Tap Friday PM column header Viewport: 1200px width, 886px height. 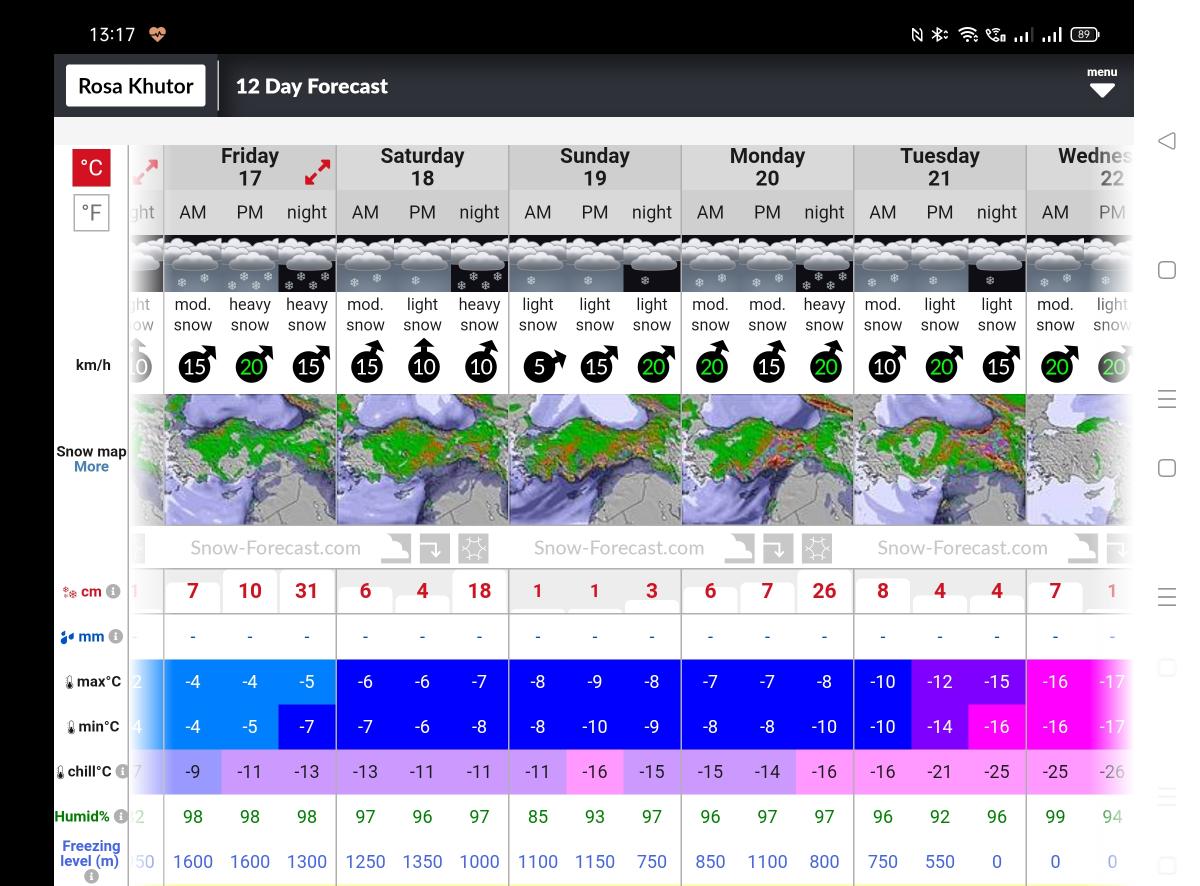click(x=250, y=212)
